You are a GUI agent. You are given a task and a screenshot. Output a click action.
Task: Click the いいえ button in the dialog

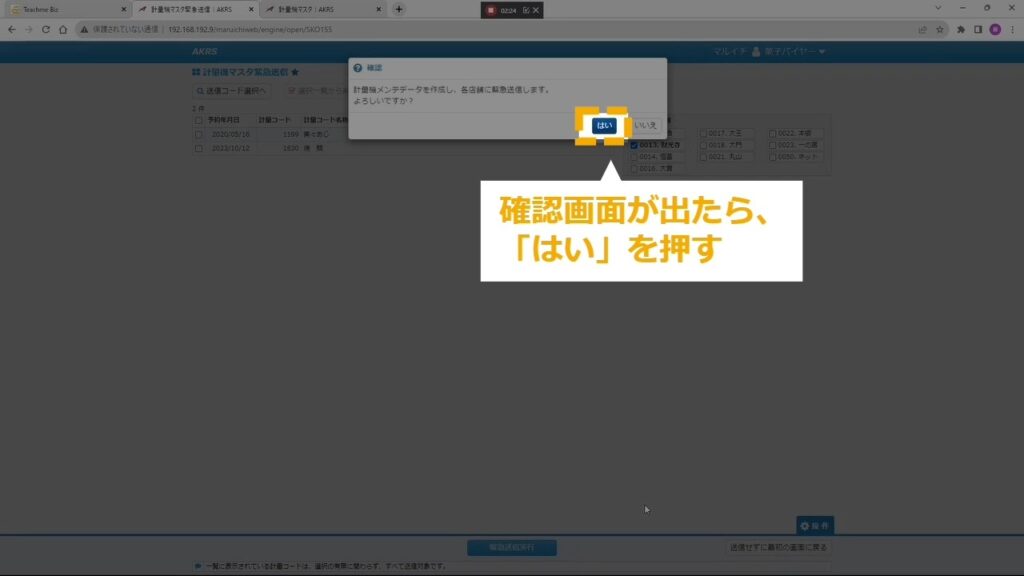click(x=645, y=125)
